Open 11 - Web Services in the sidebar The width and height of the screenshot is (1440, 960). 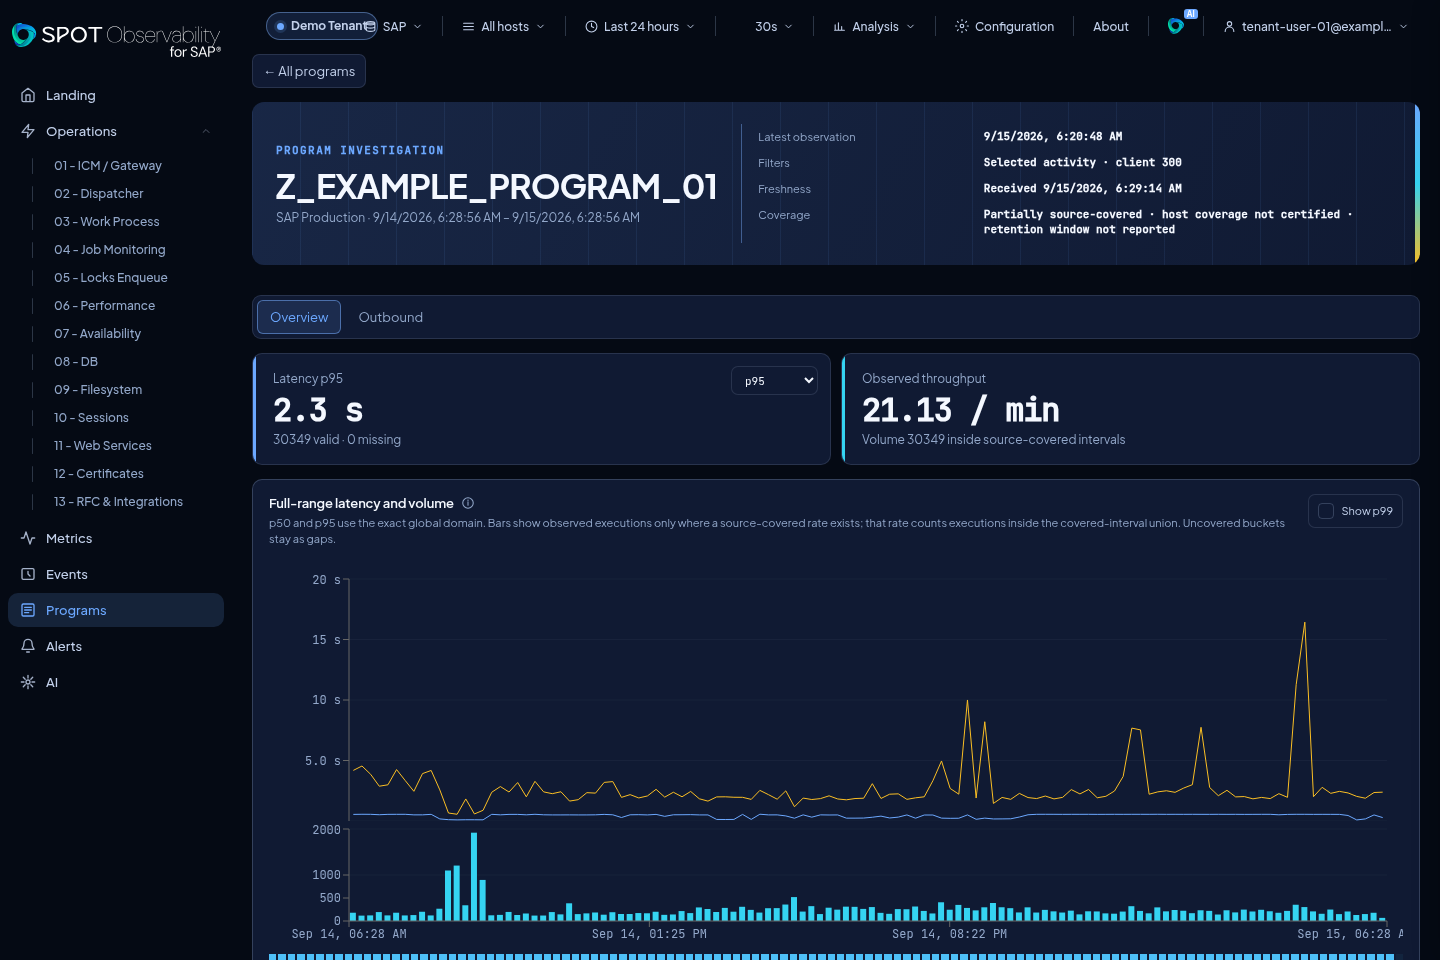point(103,445)
